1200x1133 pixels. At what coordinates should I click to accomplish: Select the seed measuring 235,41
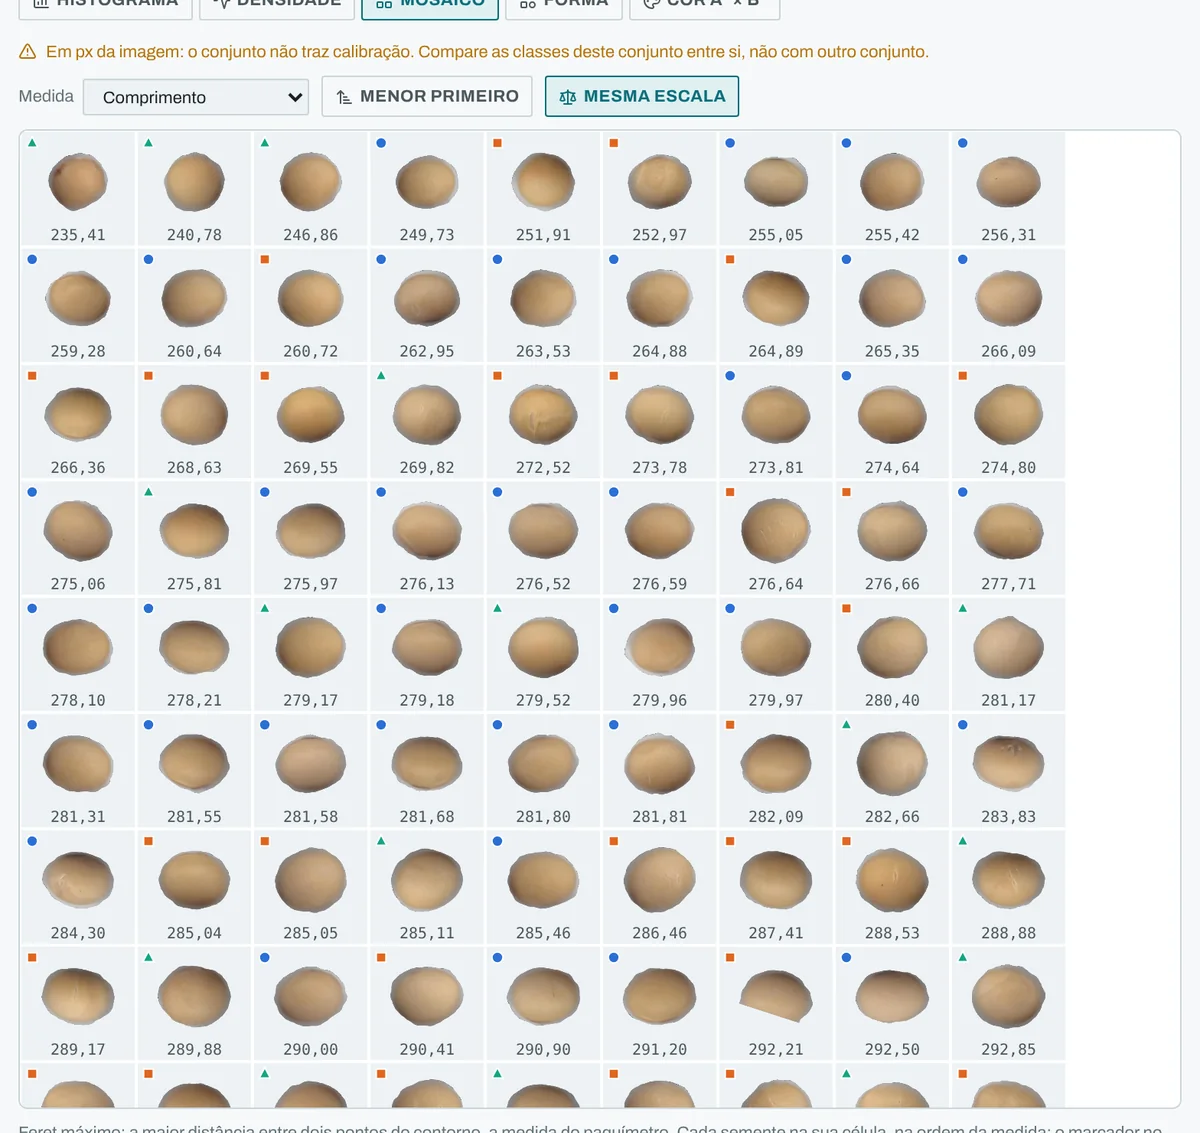78,189
